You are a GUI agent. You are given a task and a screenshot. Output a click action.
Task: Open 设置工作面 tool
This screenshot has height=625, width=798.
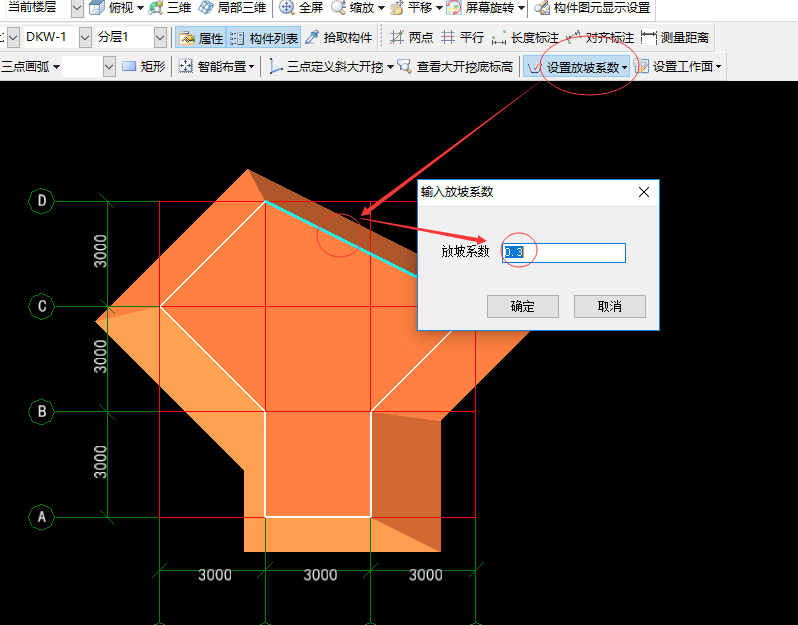click(x=673, y=67)
